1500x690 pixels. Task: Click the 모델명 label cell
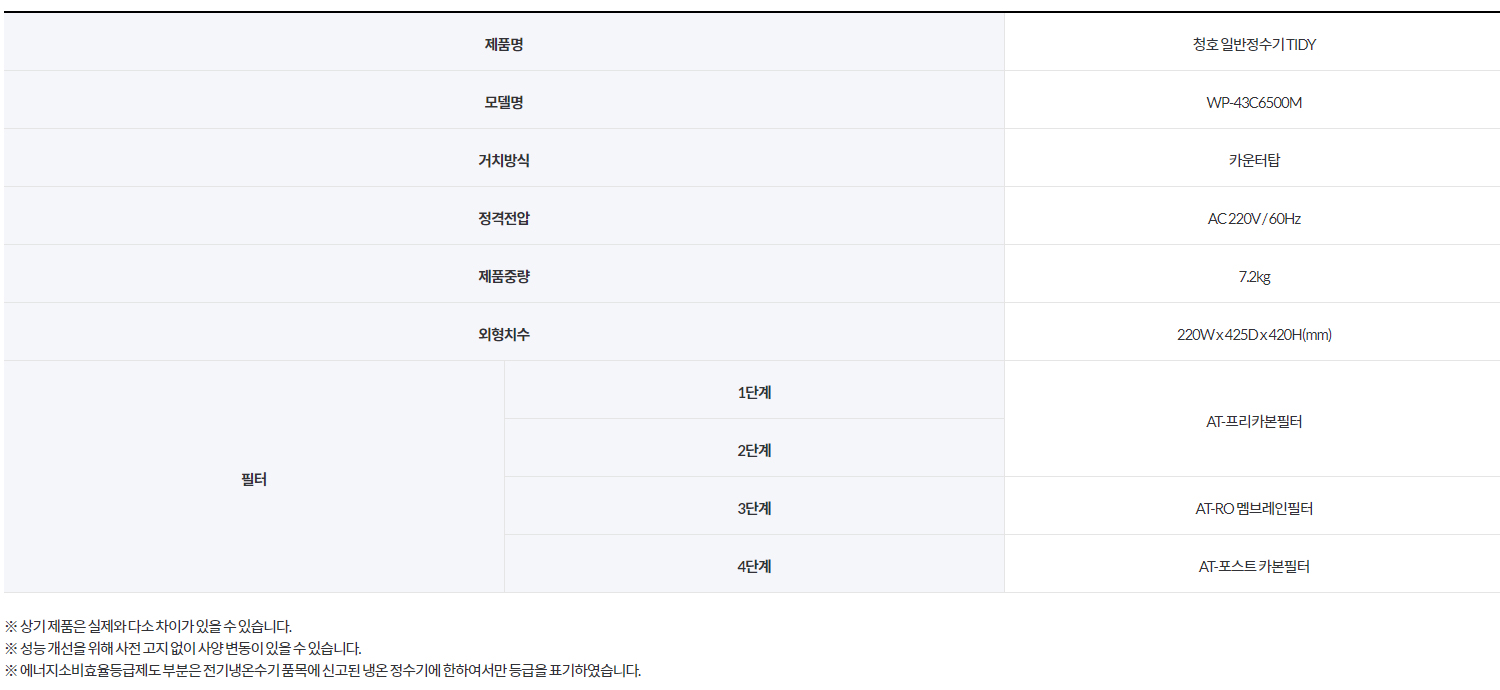pos(504,100)
